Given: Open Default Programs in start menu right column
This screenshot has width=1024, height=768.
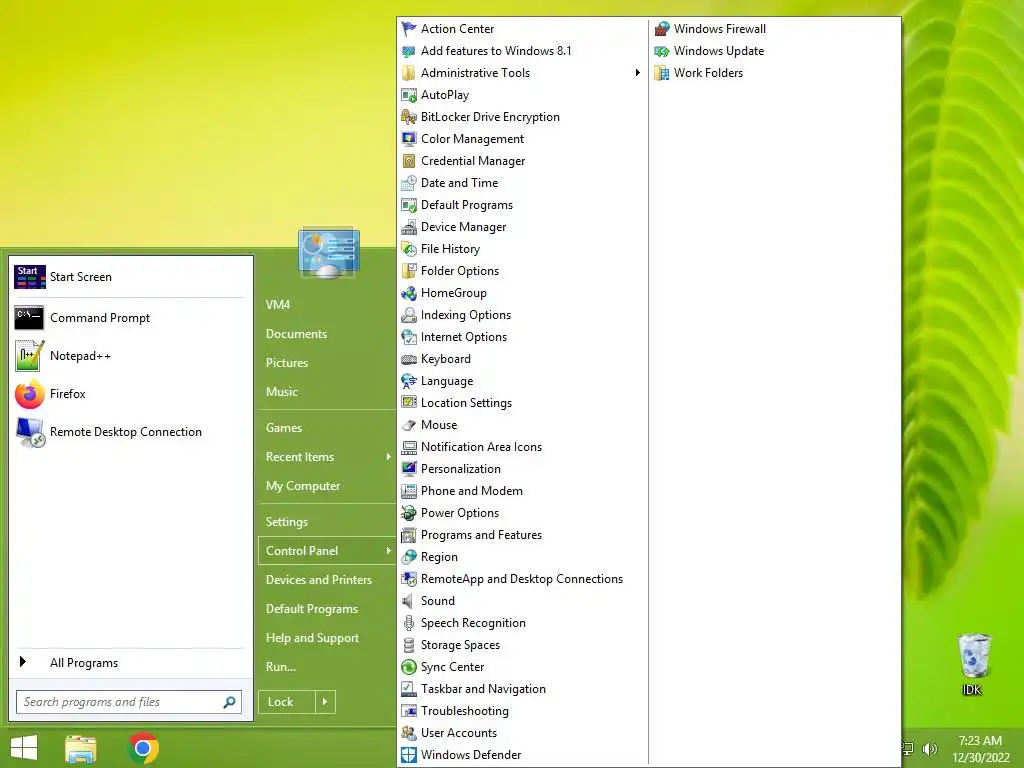Looking at the screenshot, I should (312, 609).
